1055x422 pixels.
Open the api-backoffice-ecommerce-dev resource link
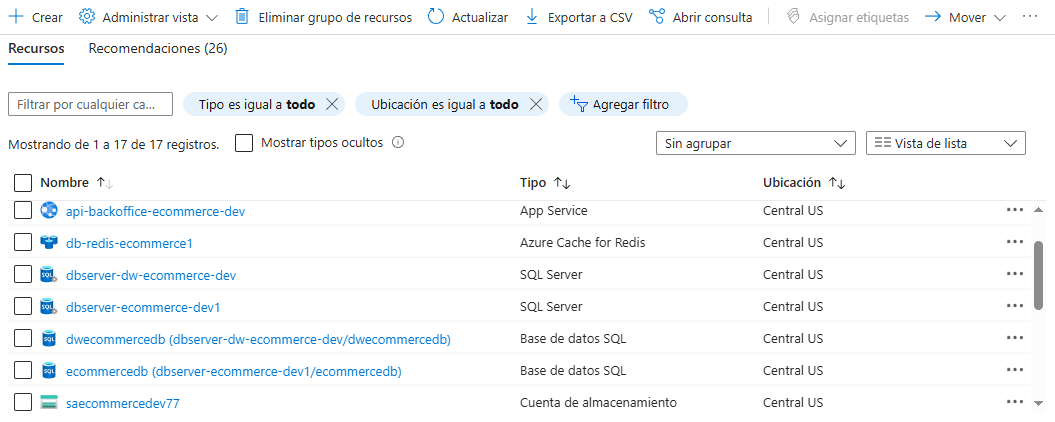tap(155, 211)
